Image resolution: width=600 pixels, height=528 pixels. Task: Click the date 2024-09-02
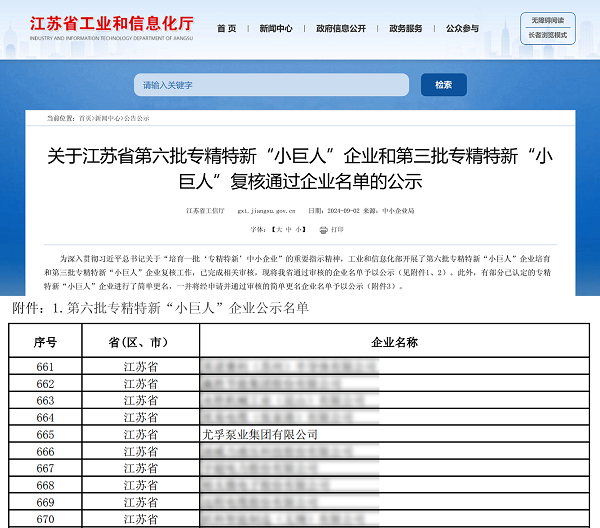coord(343,211)
